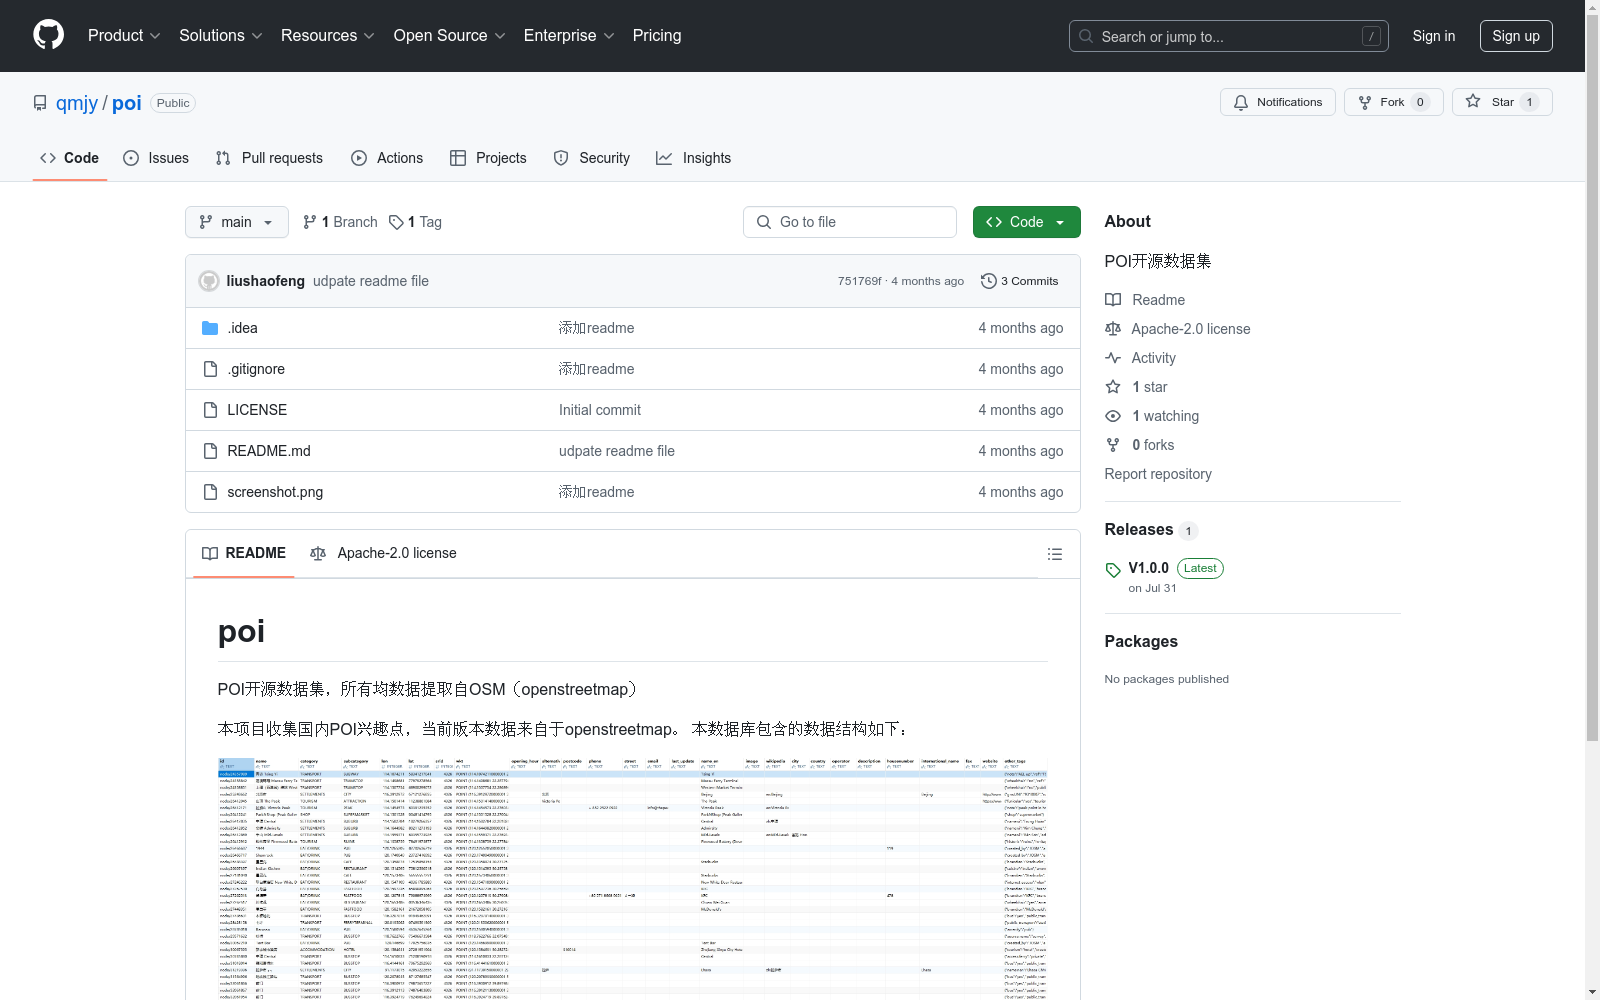Open the V1.0.0 release link
The image size is (1600, 1000).
click(1149, 568)
